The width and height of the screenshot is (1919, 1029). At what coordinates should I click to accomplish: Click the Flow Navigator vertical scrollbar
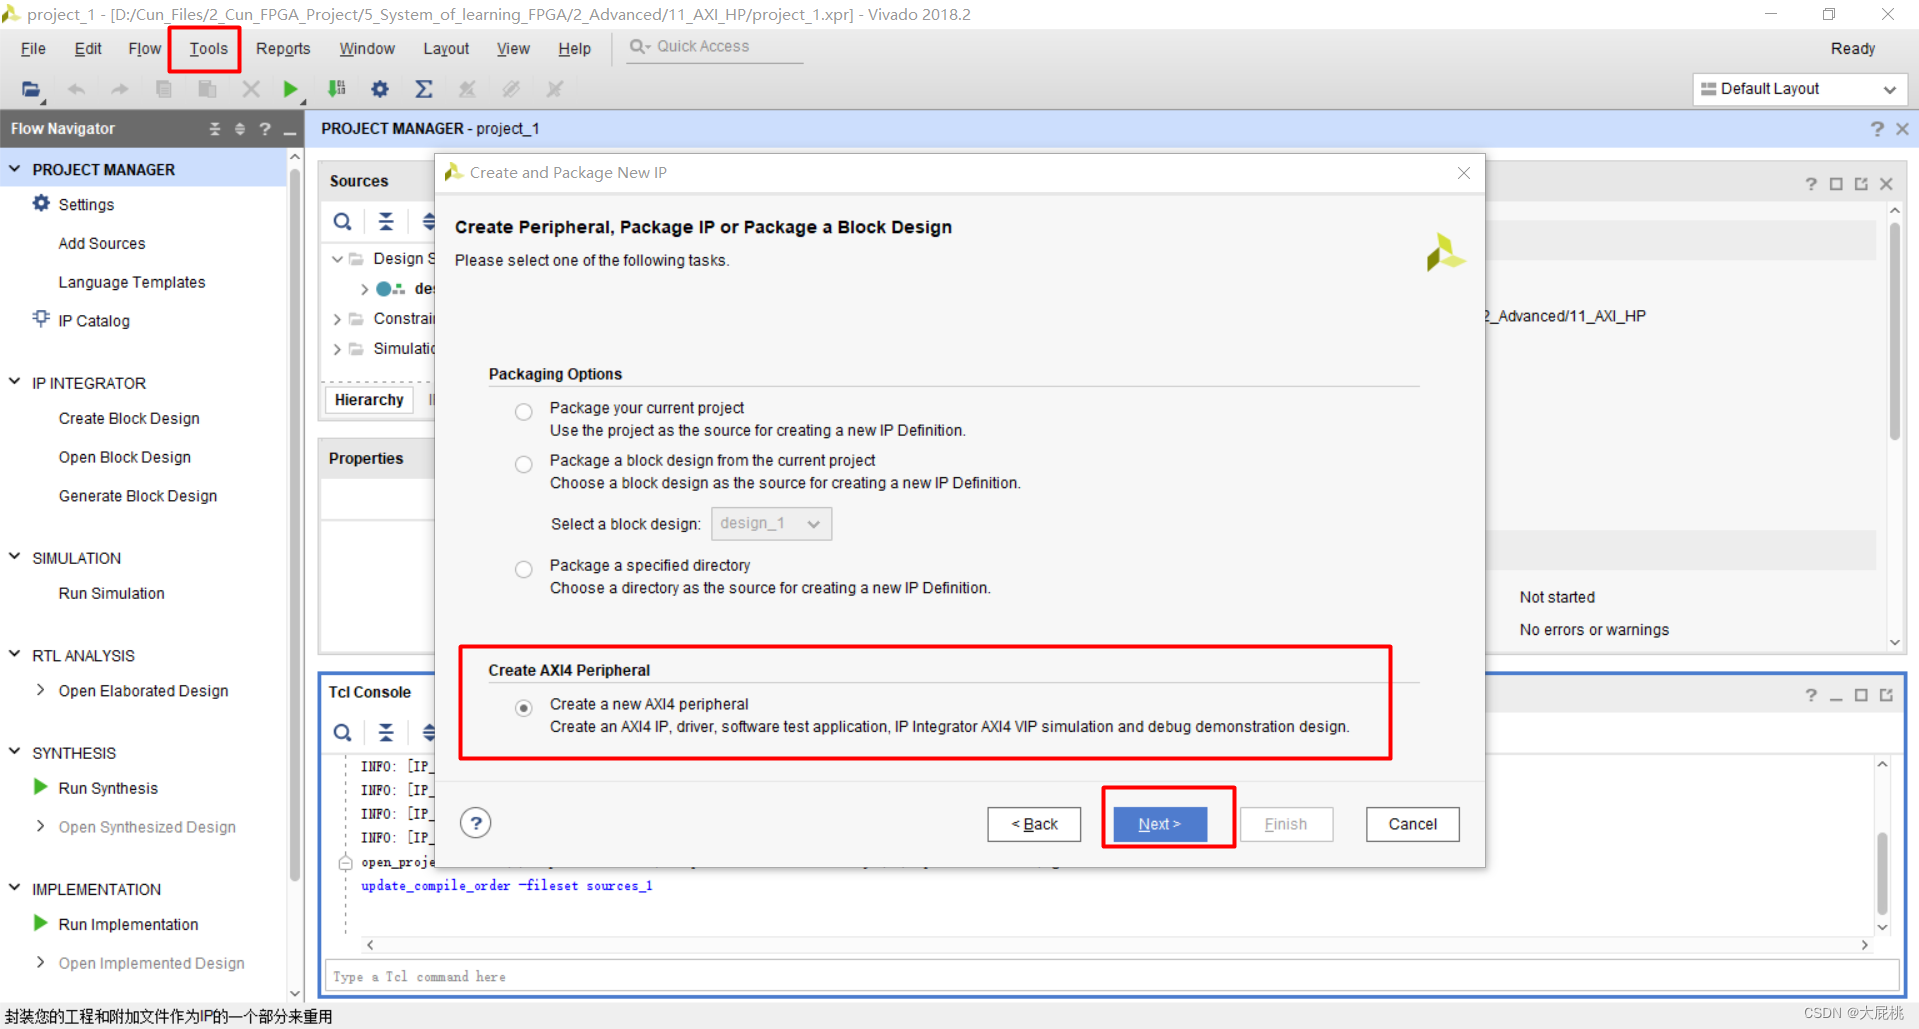click(x=294, y=525)
